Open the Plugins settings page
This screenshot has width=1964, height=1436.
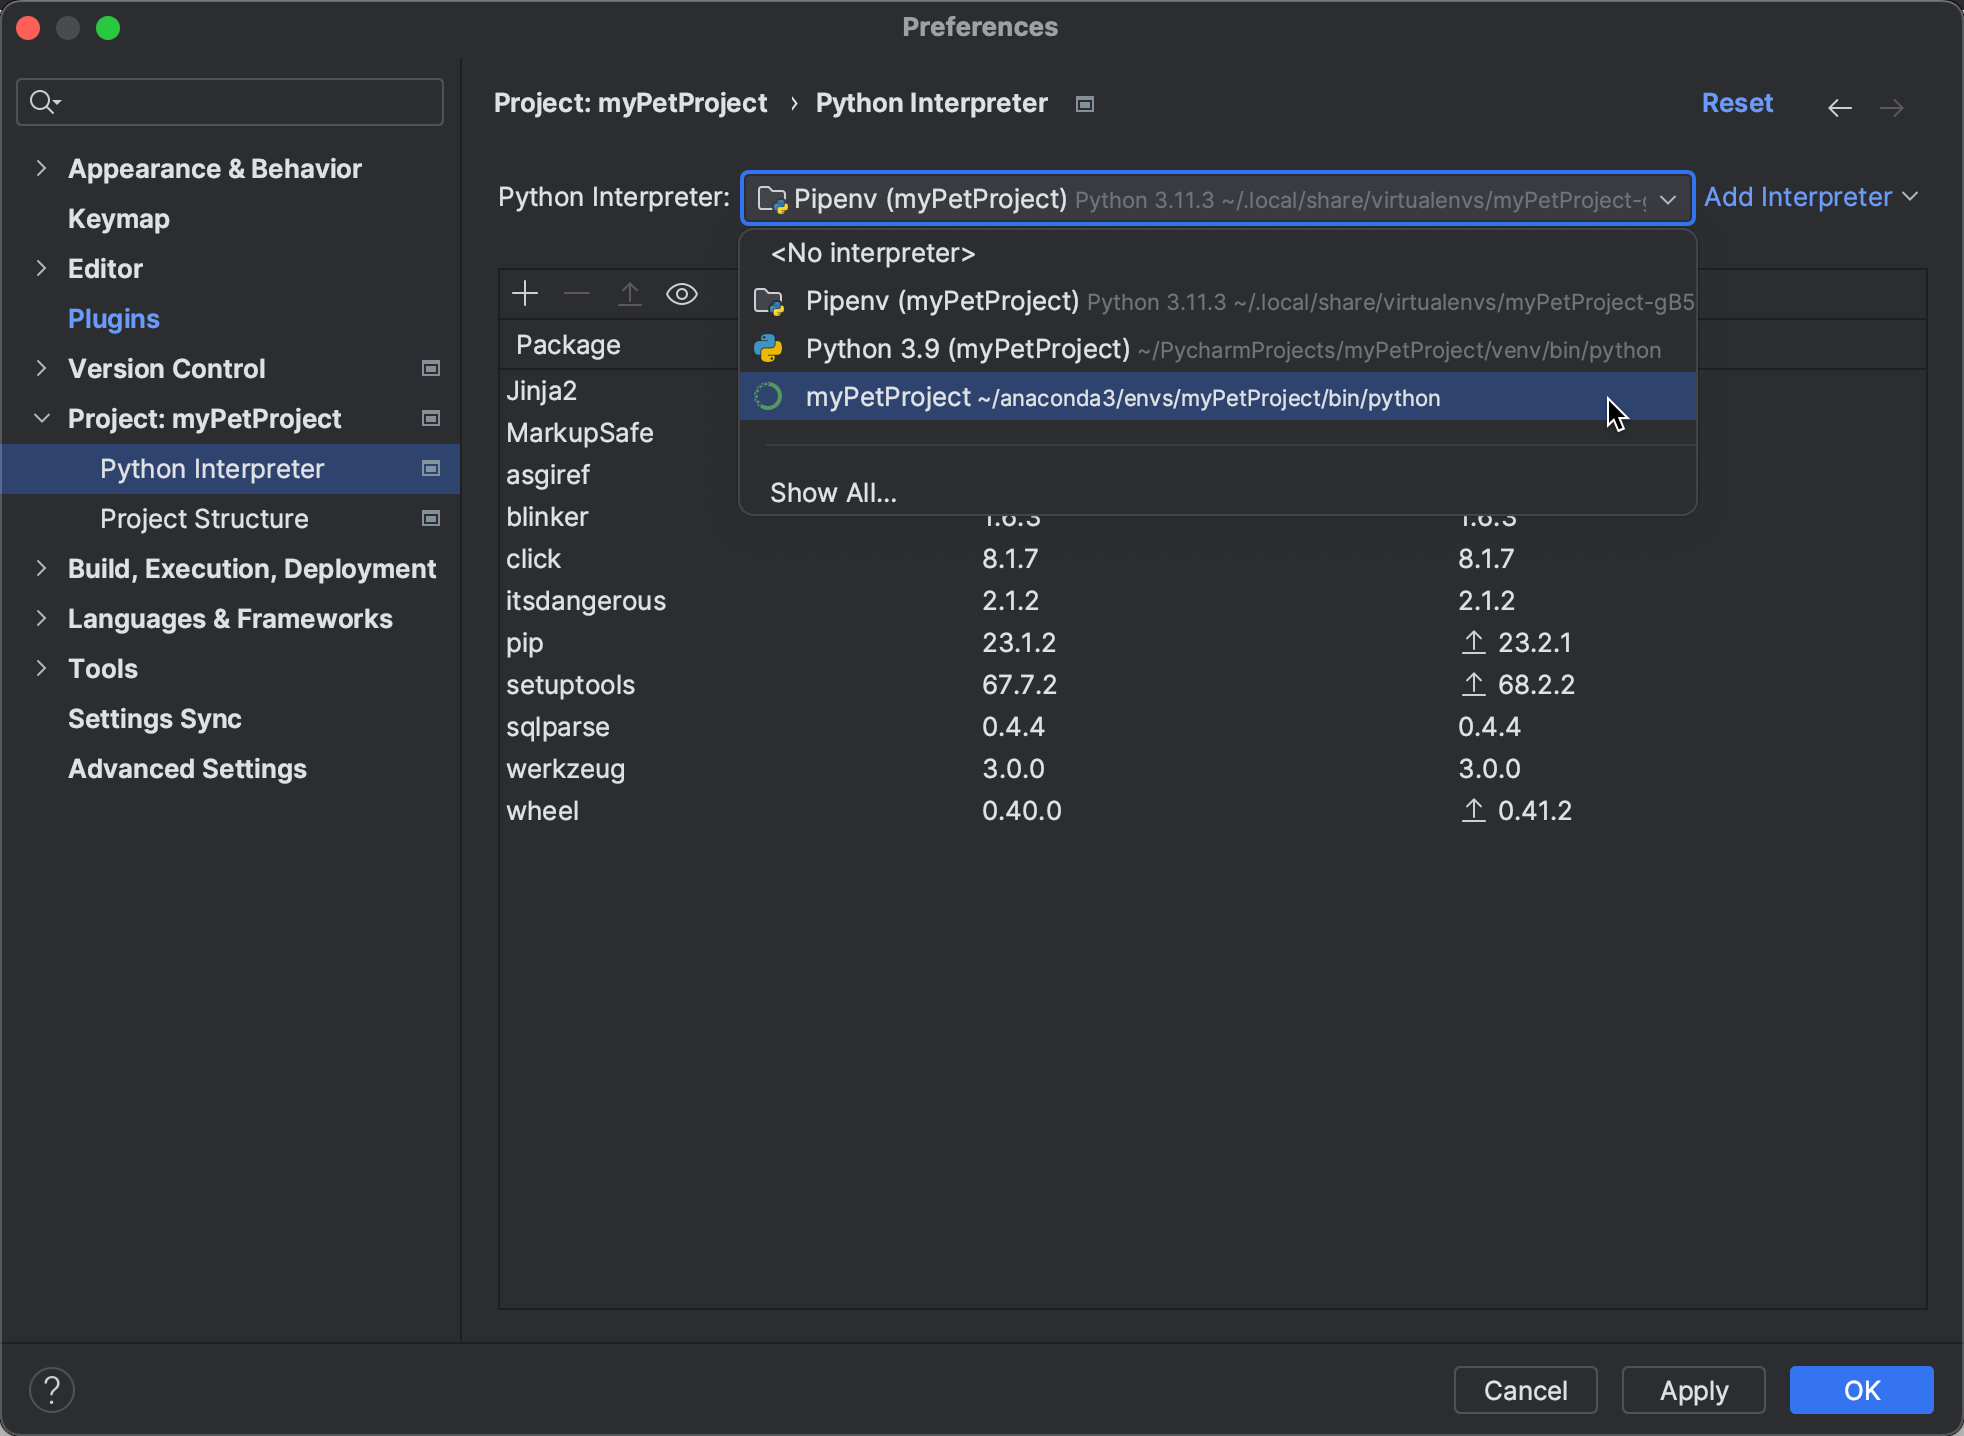tap(113, 318)
